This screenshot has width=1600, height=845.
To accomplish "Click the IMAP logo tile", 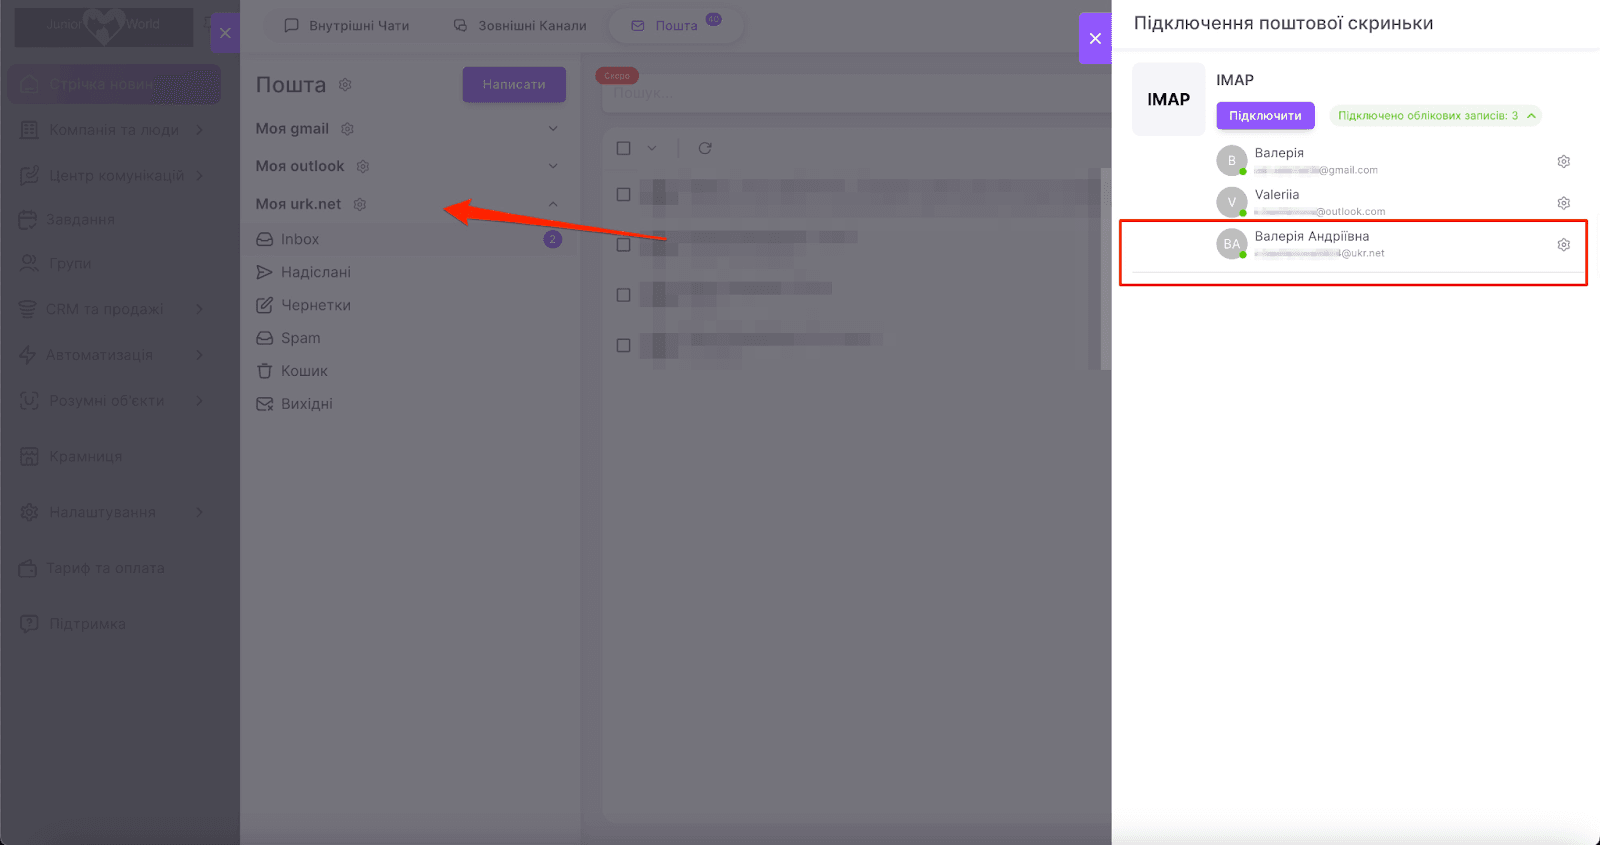I will [1168, 99].
